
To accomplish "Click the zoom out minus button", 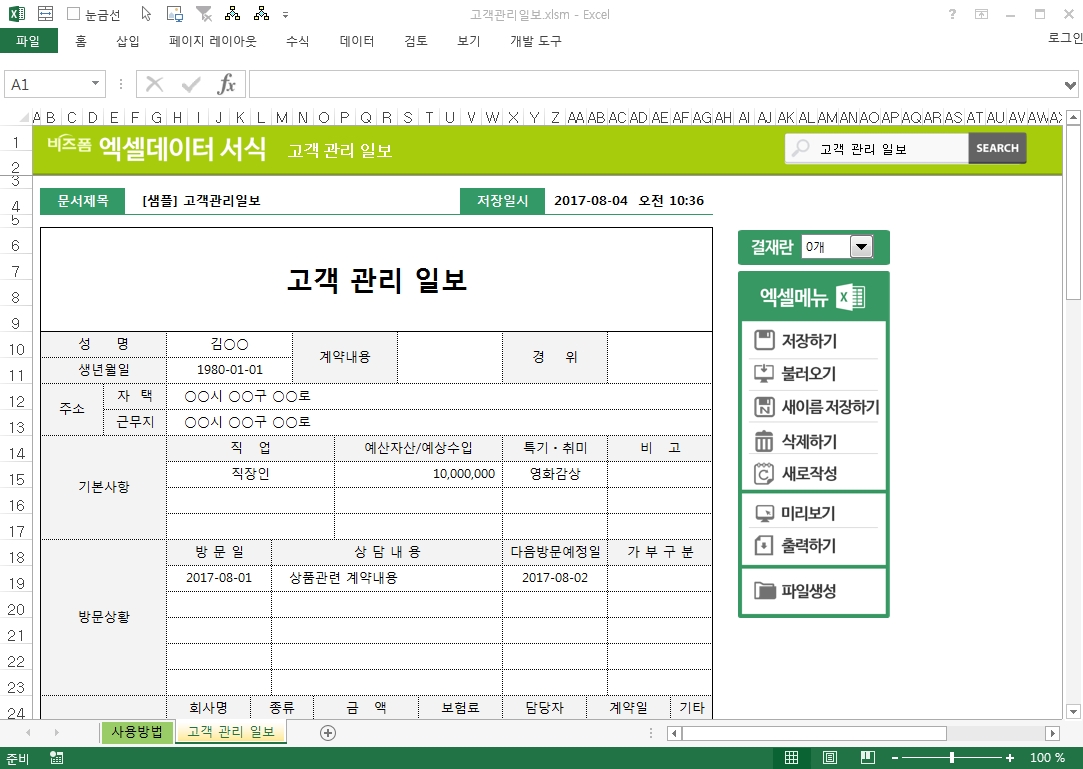I will [895, 758].
